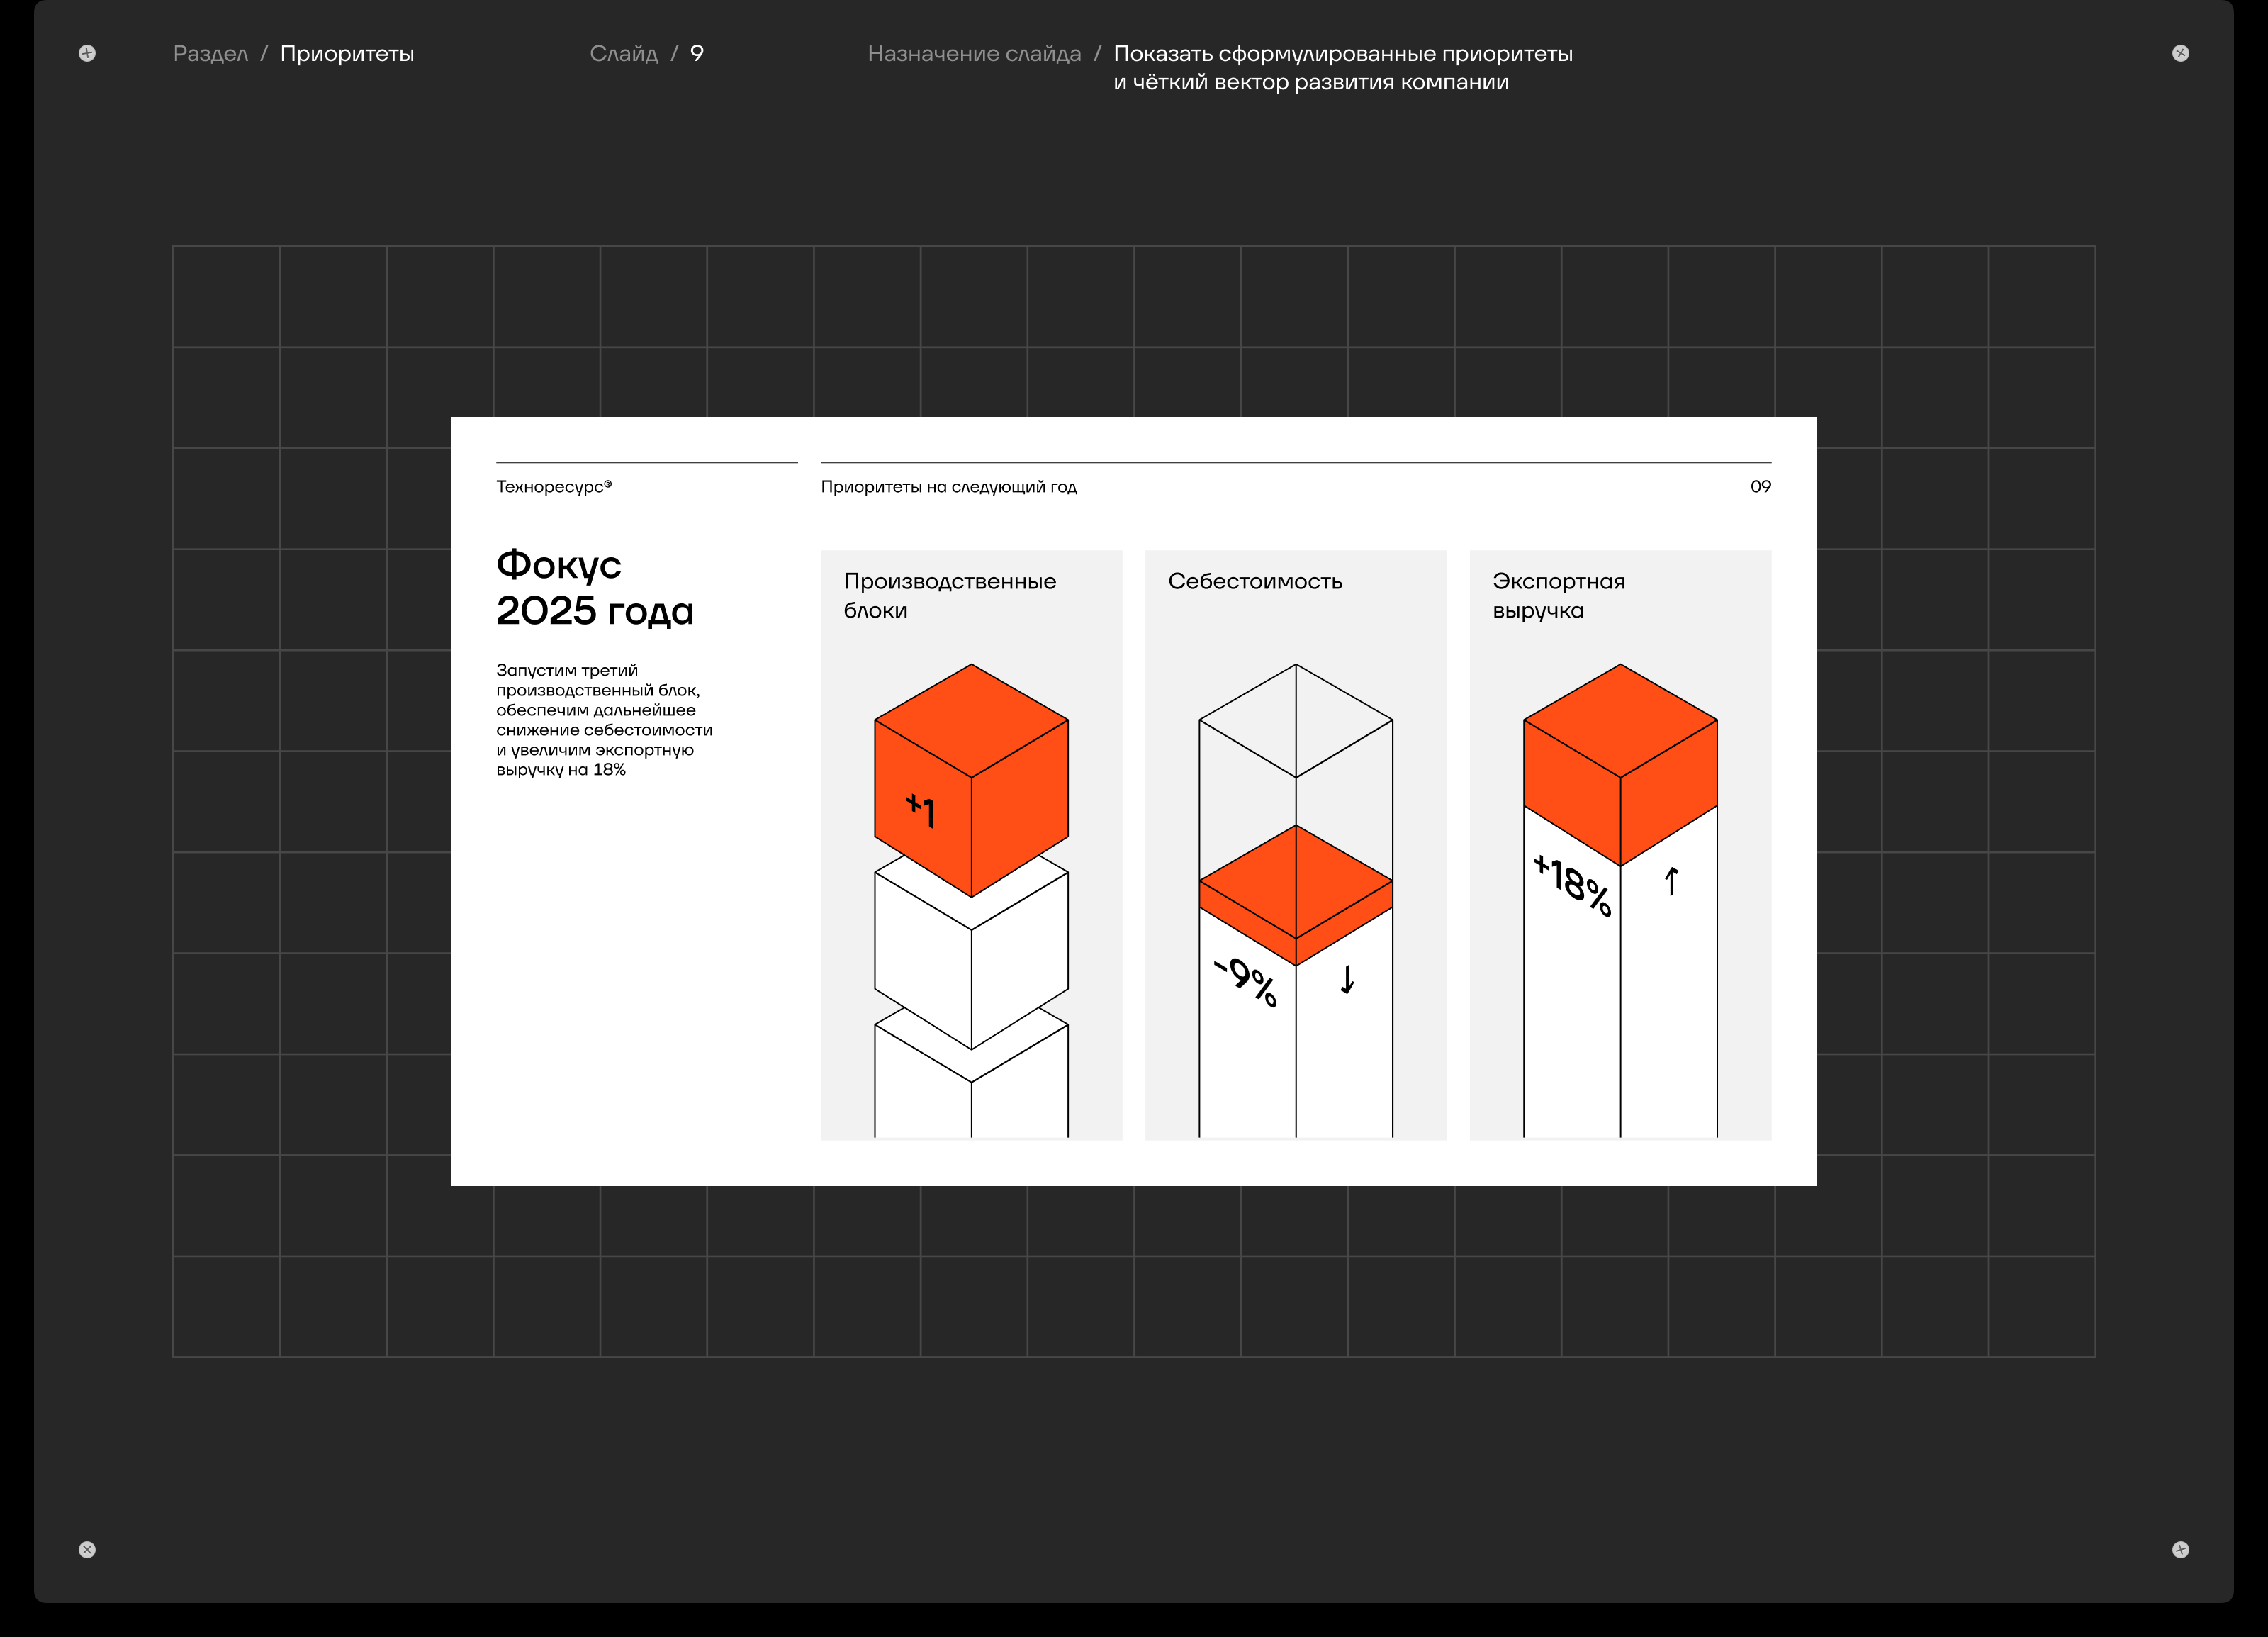
Task: Click the Себестоимость card heading
Action: pos(1255,581)
